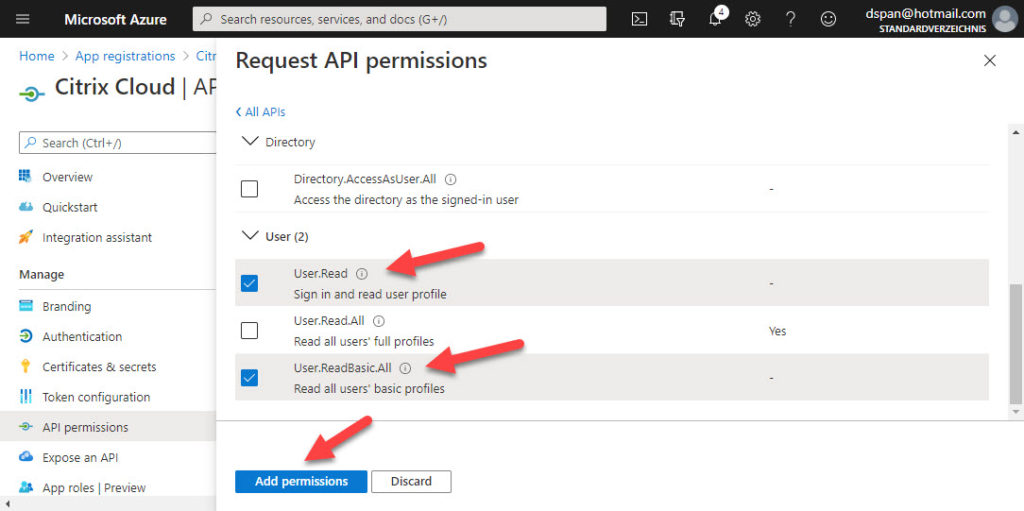
Task: Go to the App registrations breadcrumb
Action: pos(125,56)
